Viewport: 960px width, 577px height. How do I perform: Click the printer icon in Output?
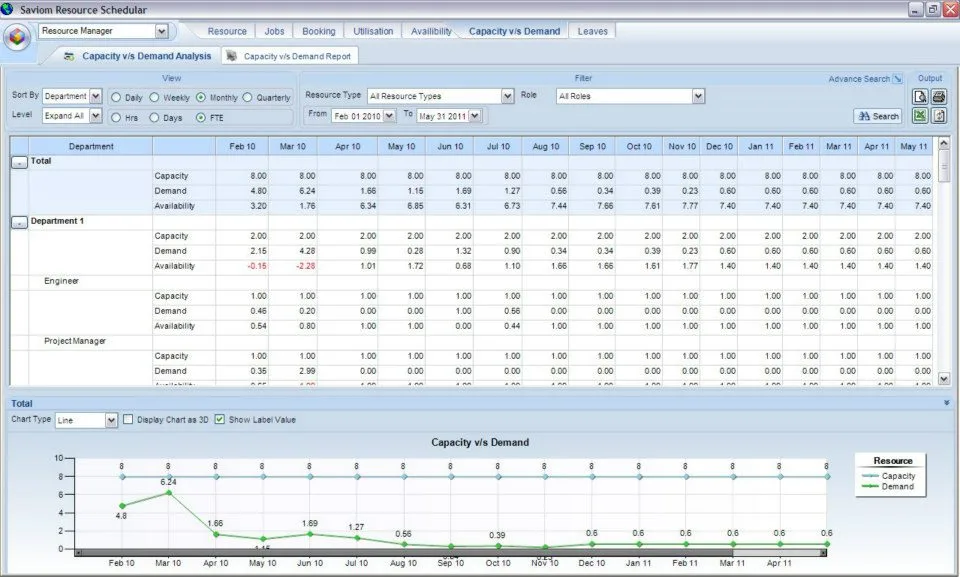coord(939,97)
